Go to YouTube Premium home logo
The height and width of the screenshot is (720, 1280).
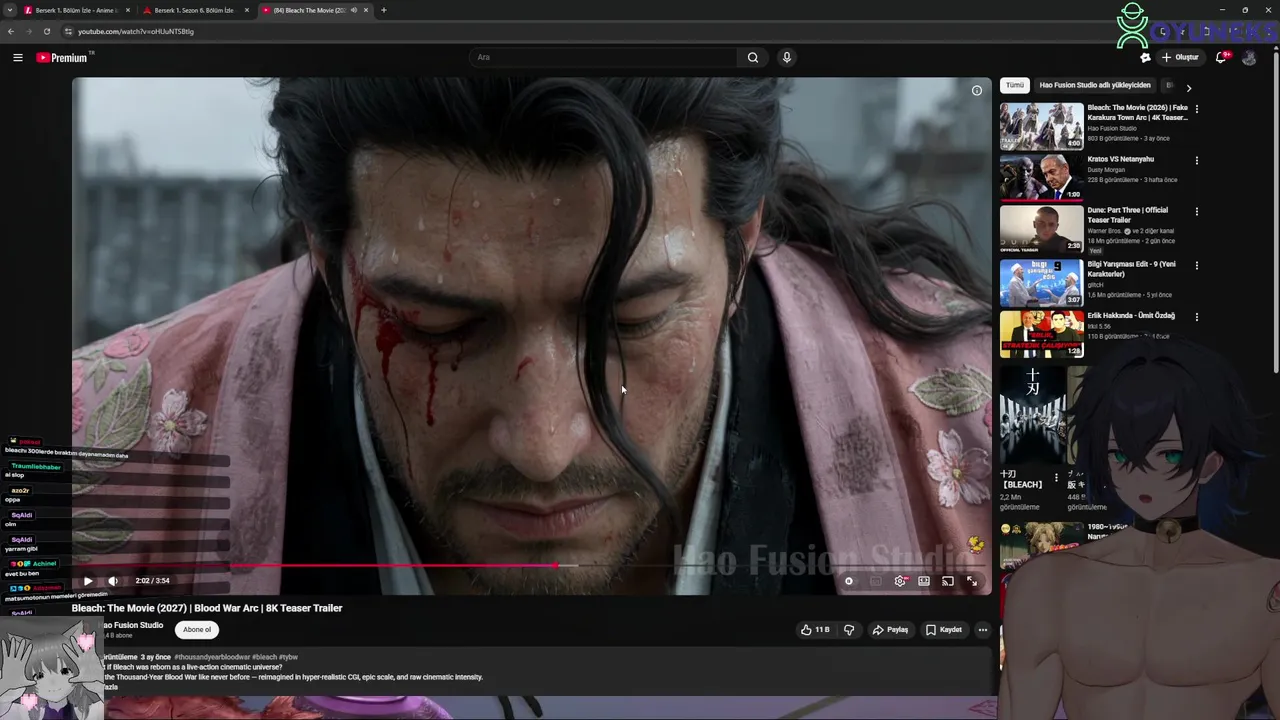(64, 58)
